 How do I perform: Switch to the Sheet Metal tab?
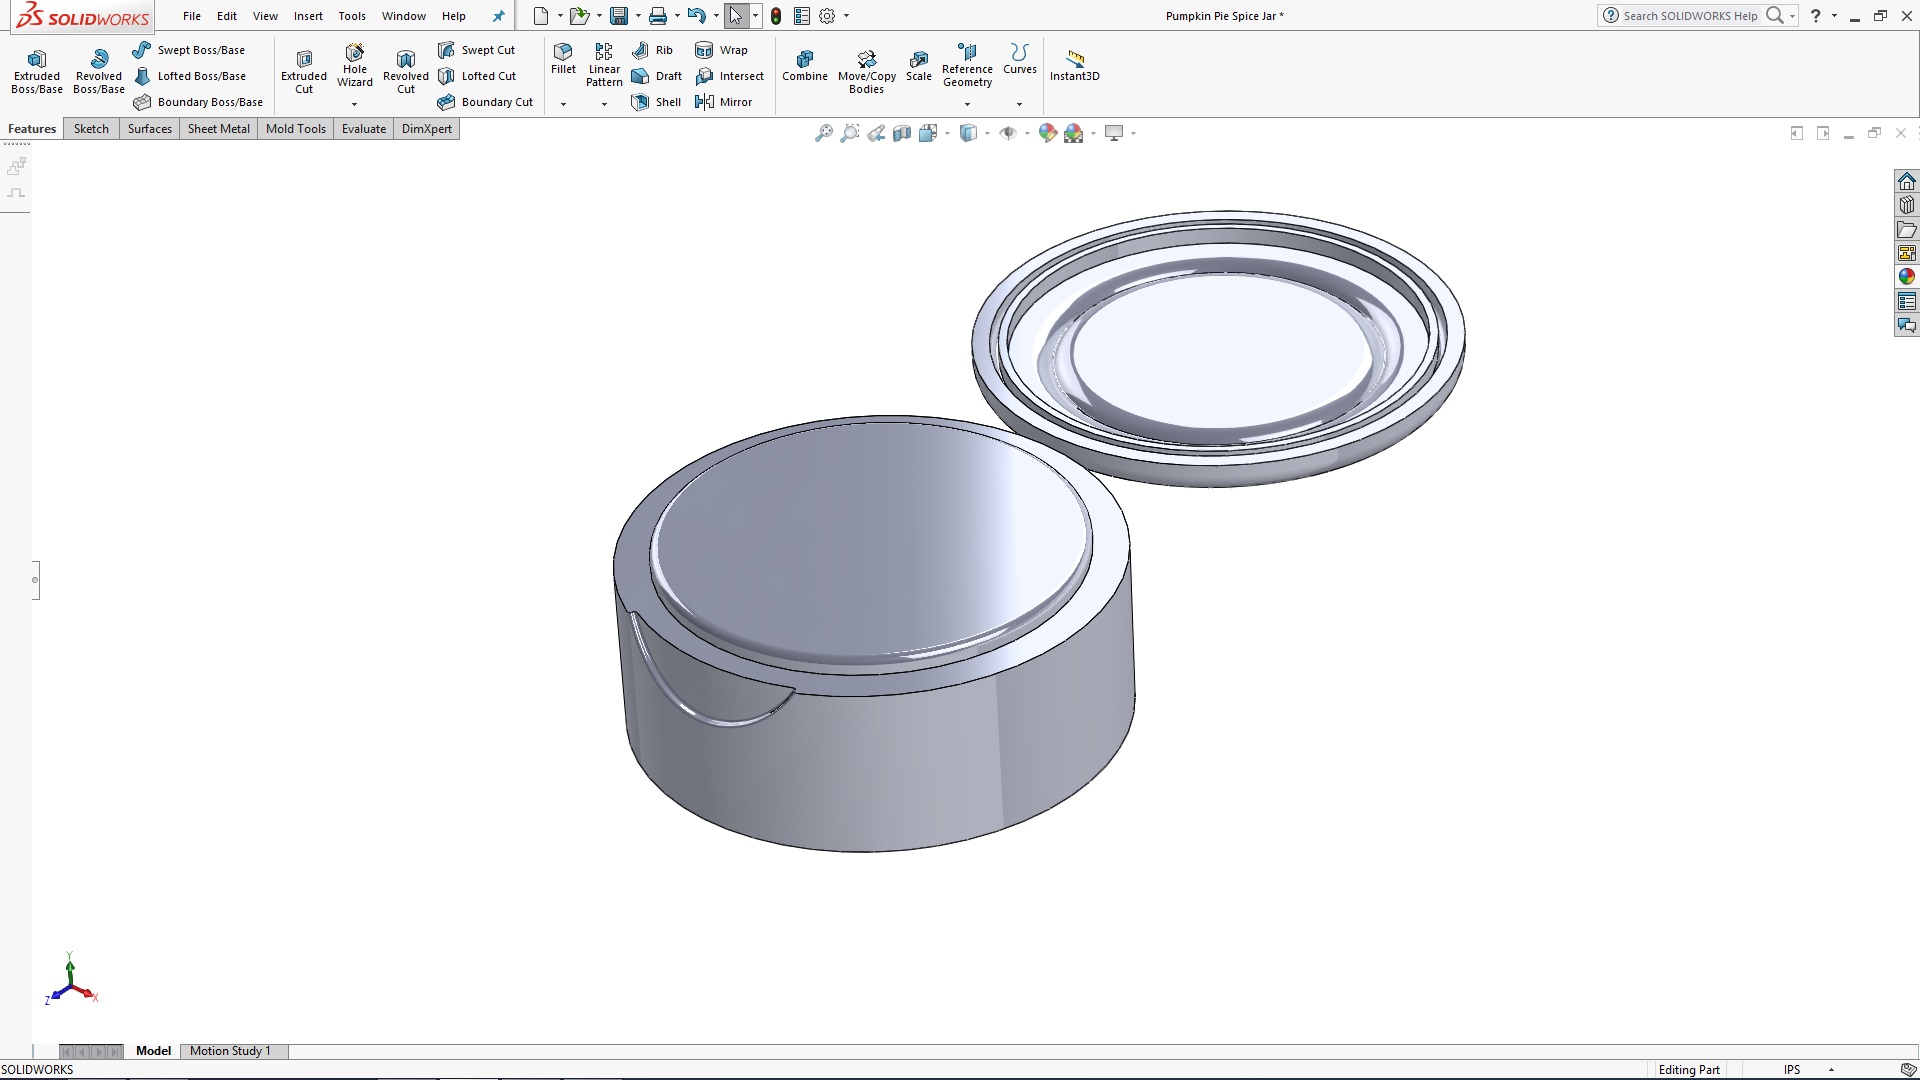tap(218, 128)
